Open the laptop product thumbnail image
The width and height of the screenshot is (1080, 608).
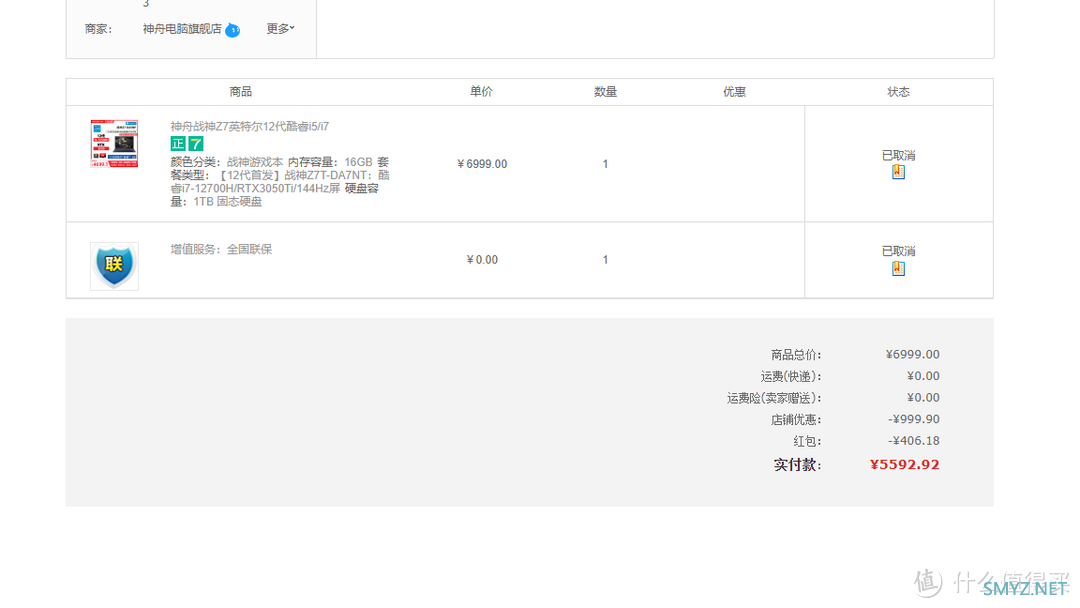[114, 143]
